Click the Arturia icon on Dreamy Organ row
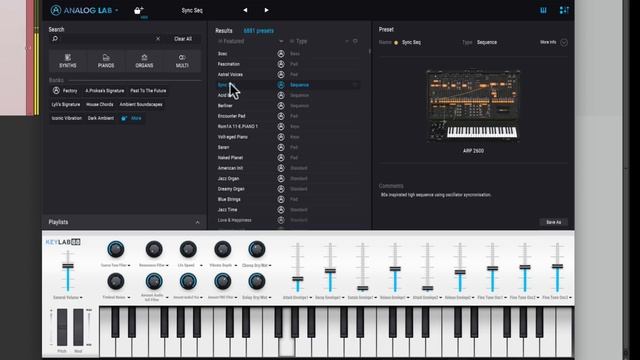The height and width of the screenshot is (360, 640). (x=281, y=189)
